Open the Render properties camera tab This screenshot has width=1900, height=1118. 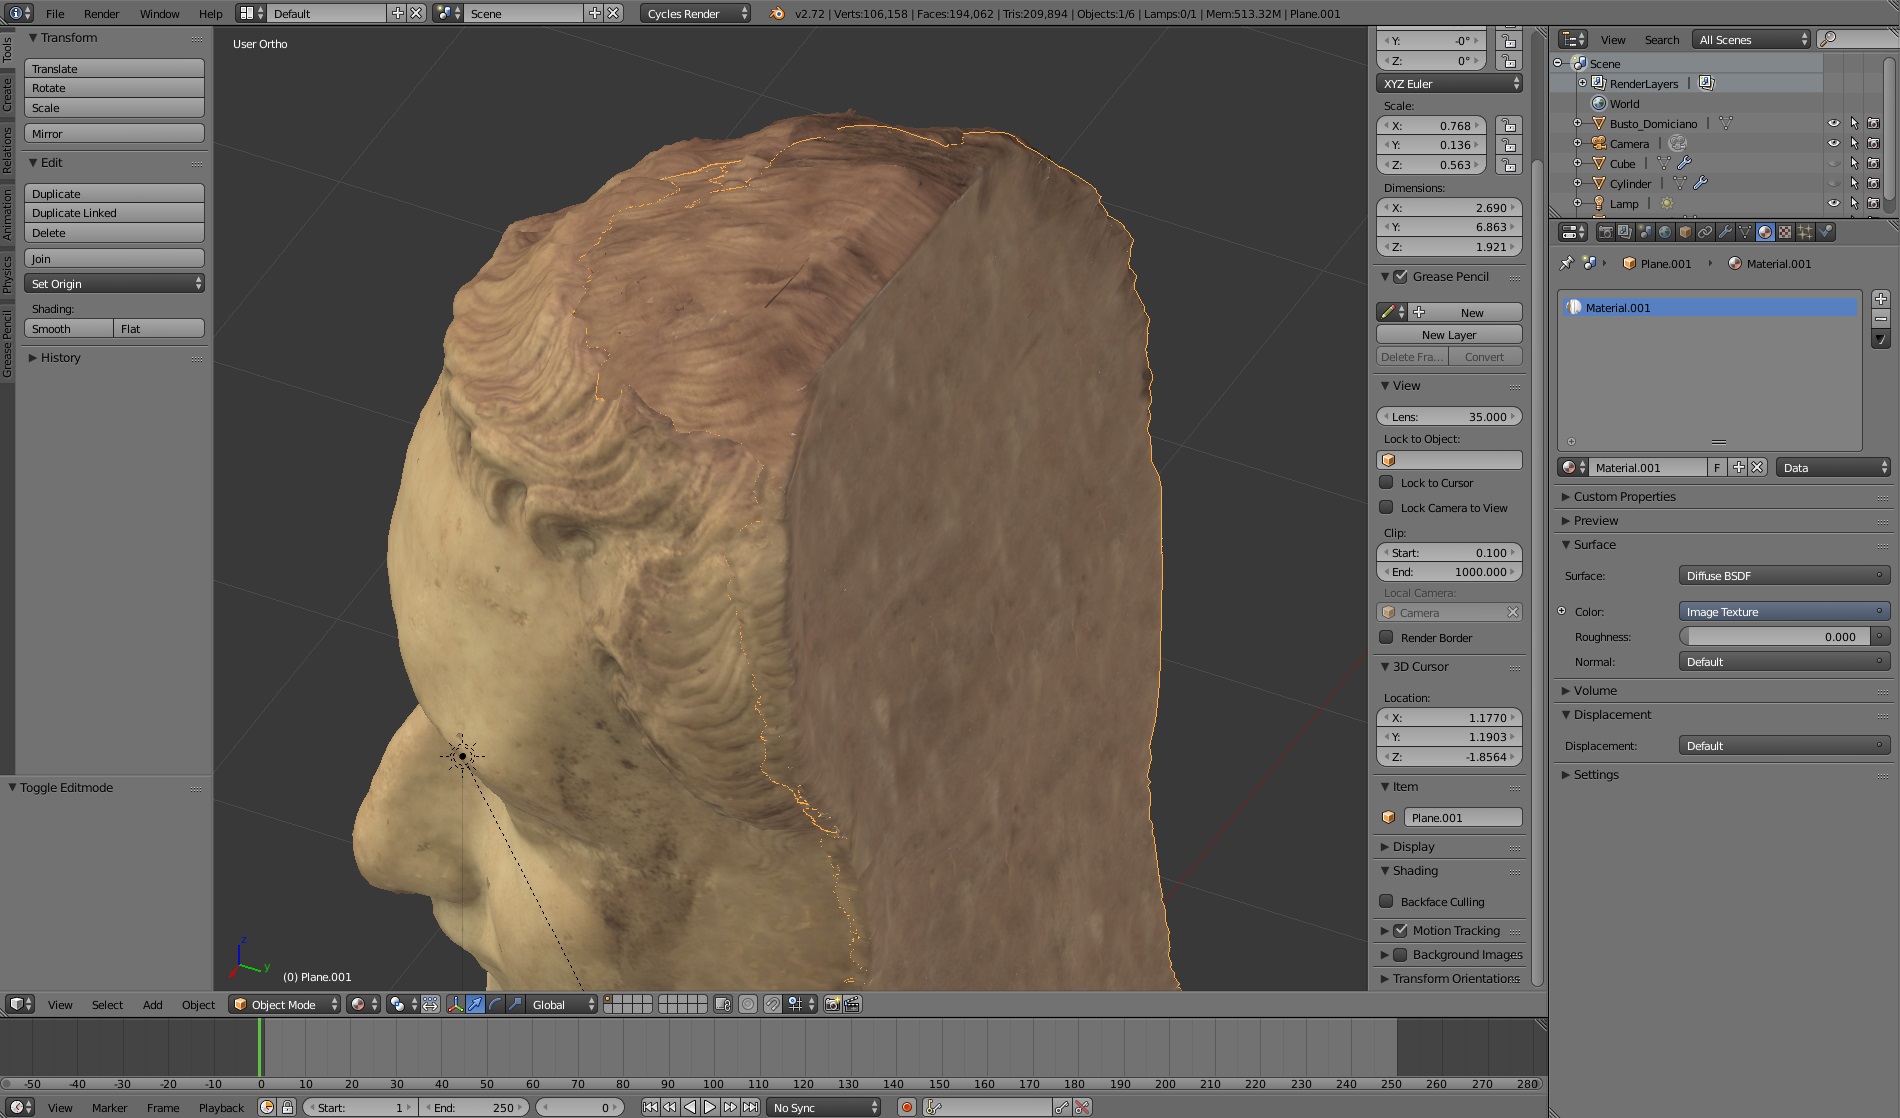tap(1605, 232)
